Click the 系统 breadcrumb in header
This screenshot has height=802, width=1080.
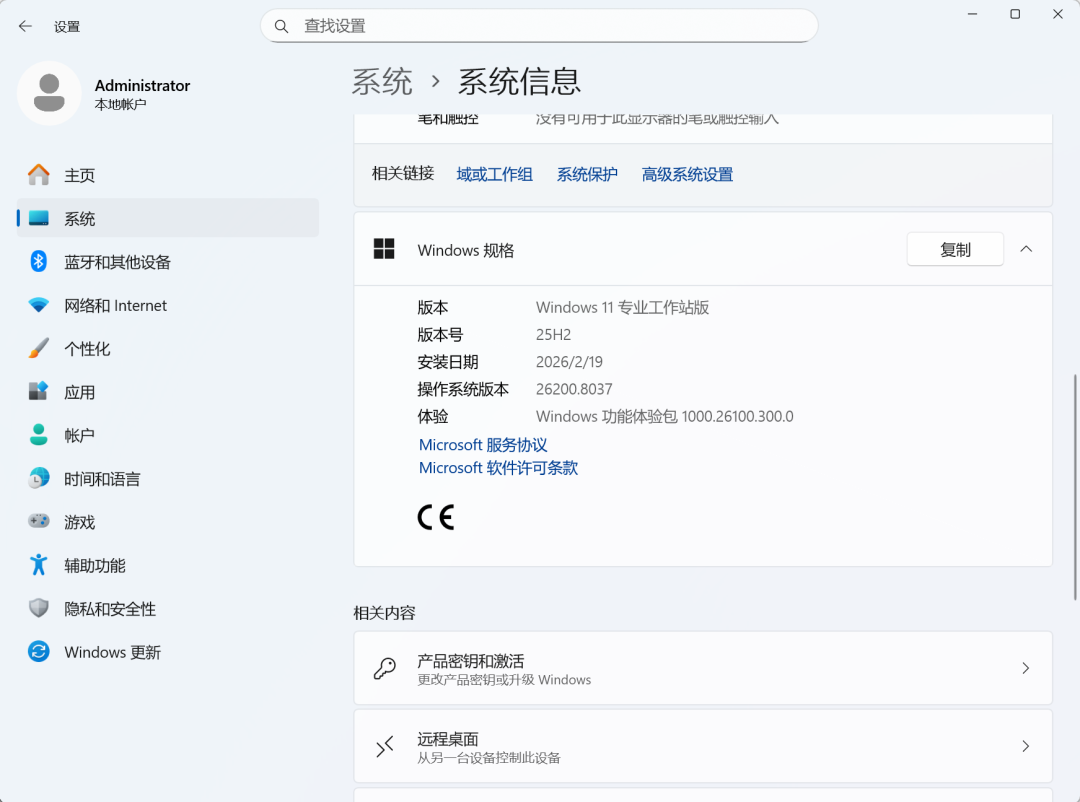[x=382, y=82]
